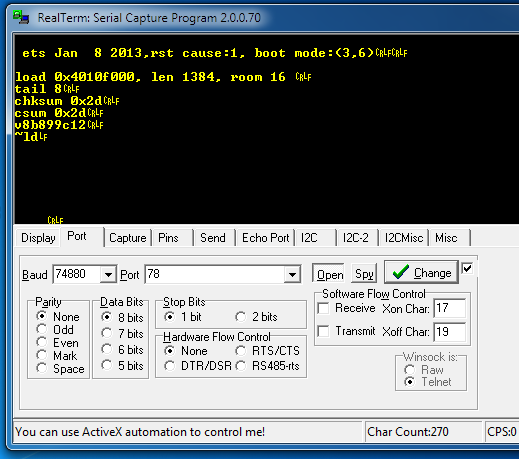Click the ActiveX automation status message
Image resolution: width=519 pixels, height=459 pixels.
coord(140,432)
